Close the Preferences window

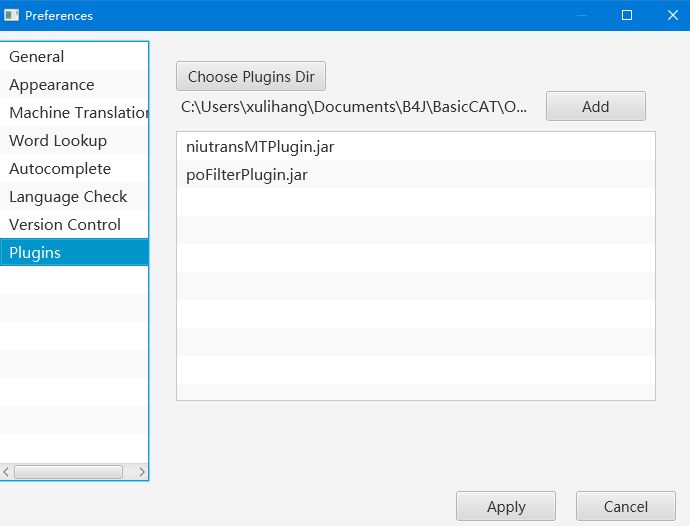pyautogui.click(x=672, y=15)
